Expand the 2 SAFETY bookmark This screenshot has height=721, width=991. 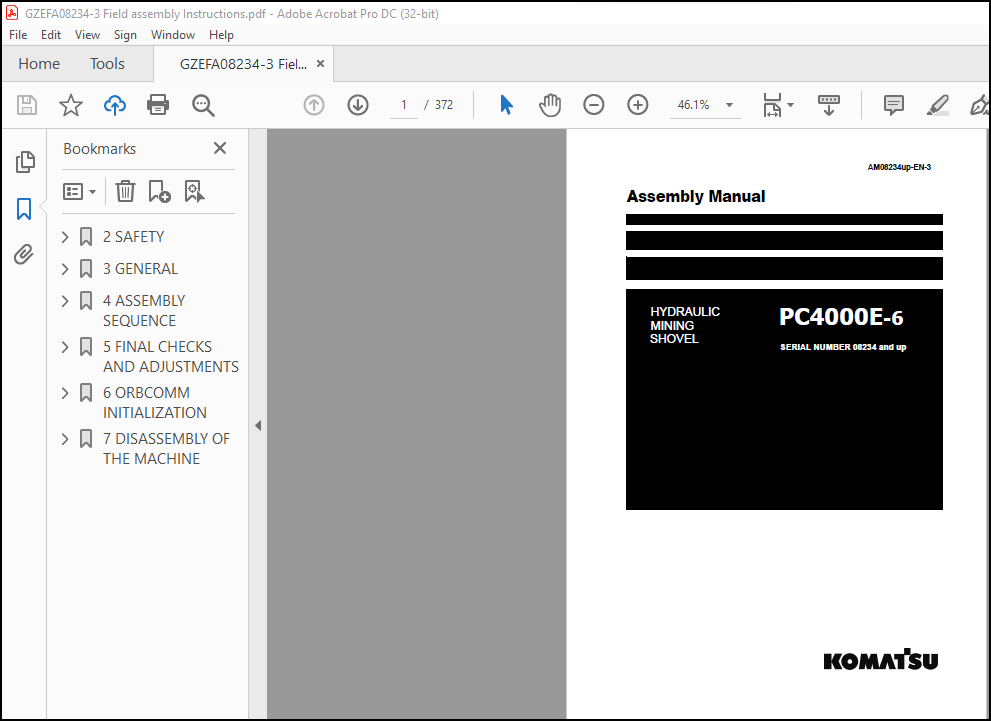tap(65, 237)
